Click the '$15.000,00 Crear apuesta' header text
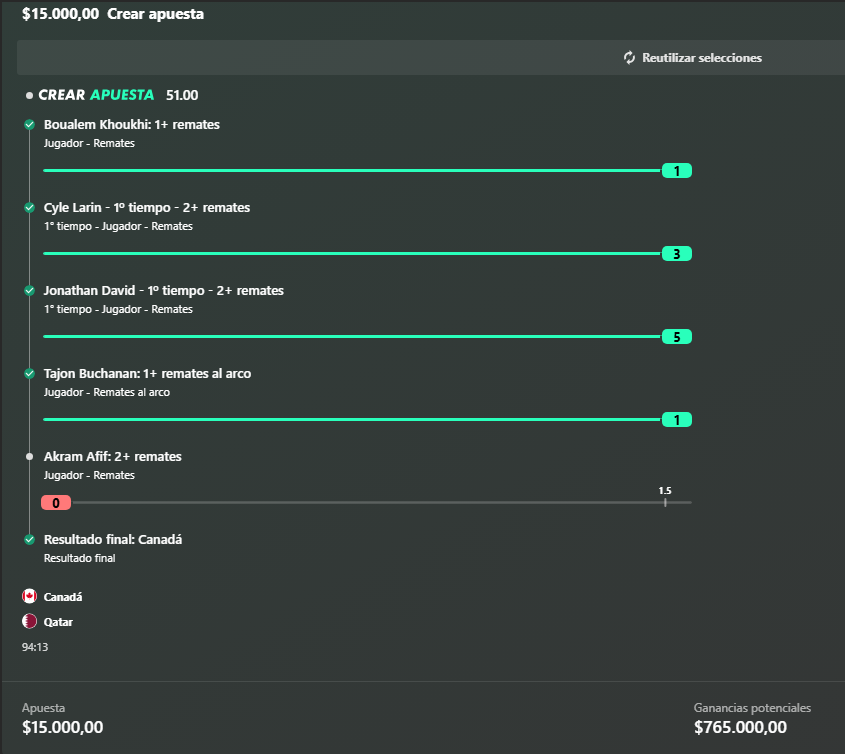Viewport: 845px width, 754px height. [113, 14]
